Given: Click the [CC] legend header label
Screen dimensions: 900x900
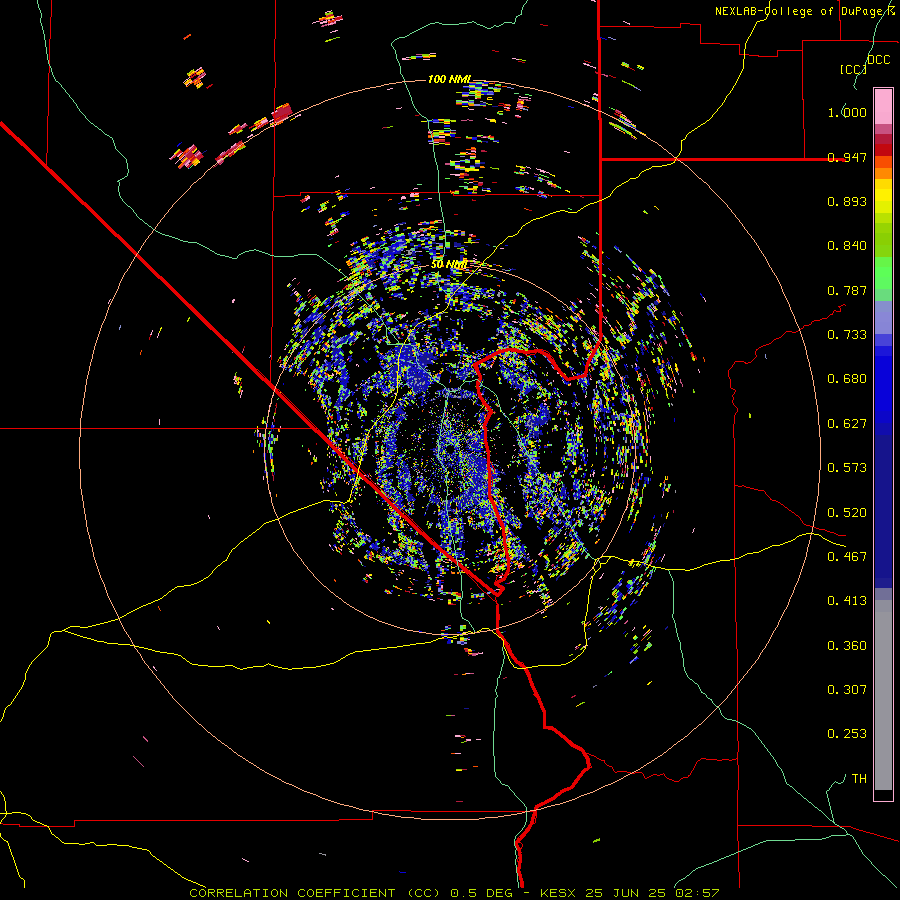Looking at the screenshot, I should pyautogui.click(x=853, y=69).
